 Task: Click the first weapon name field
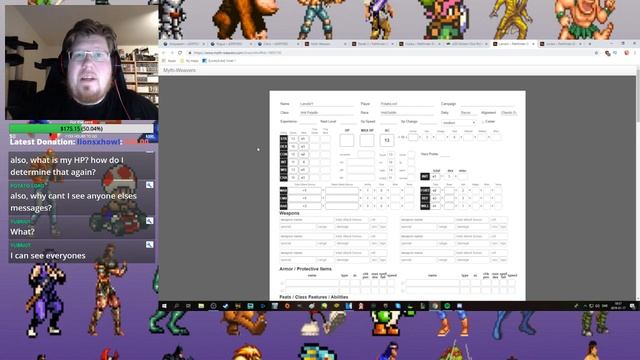pos(307,220)
